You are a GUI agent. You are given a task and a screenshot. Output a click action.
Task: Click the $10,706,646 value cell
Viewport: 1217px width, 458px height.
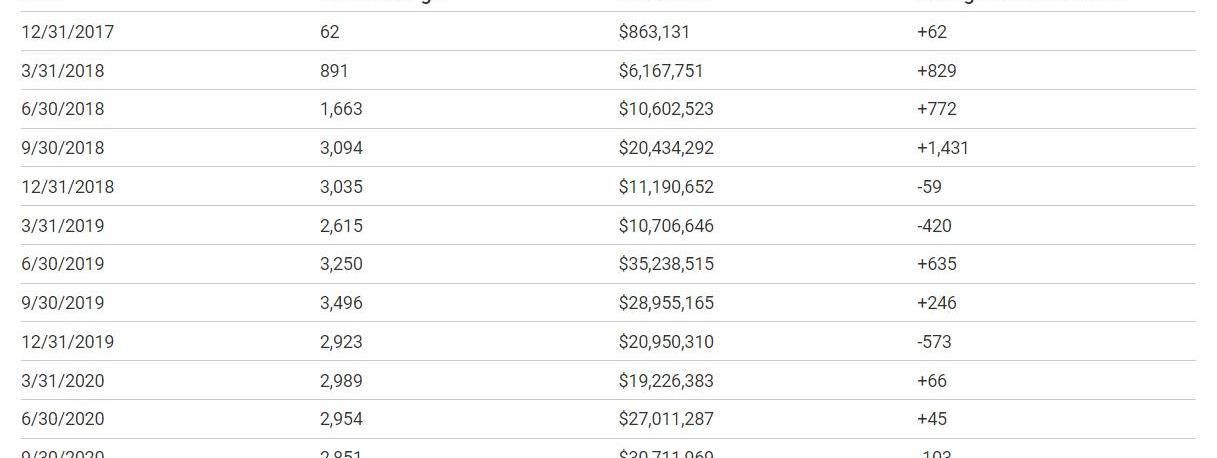[666, 226]
